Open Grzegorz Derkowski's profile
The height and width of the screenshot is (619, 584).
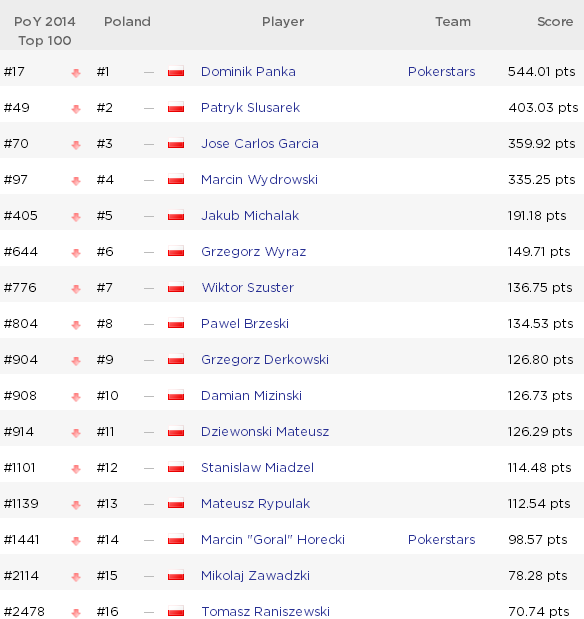click(265, 360)
